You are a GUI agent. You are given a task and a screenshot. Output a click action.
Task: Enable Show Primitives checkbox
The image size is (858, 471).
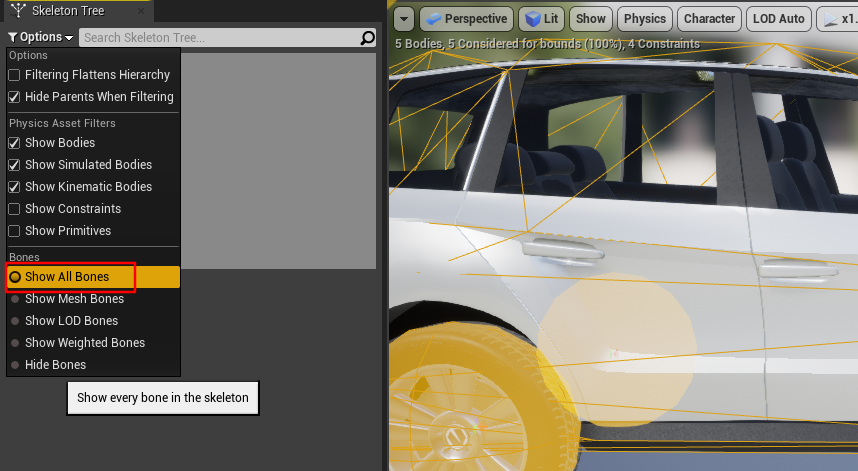[14, 231]
